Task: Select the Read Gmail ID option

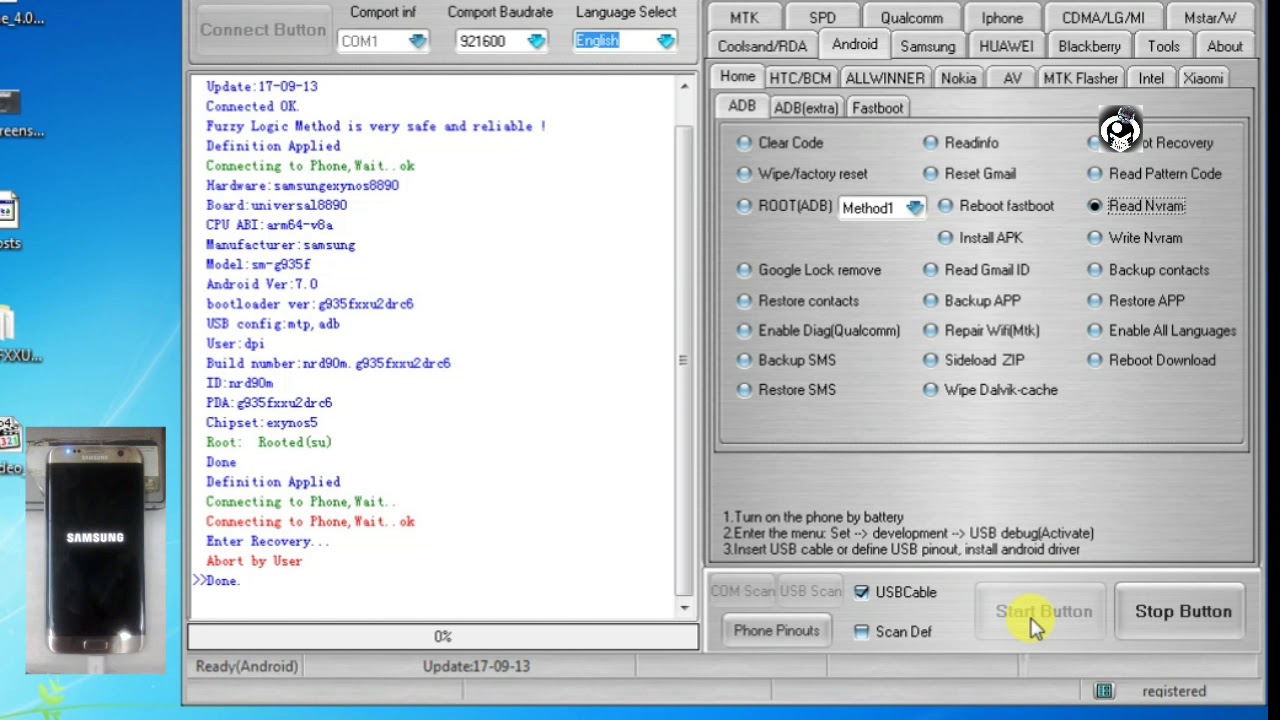Action: (931, 270)
